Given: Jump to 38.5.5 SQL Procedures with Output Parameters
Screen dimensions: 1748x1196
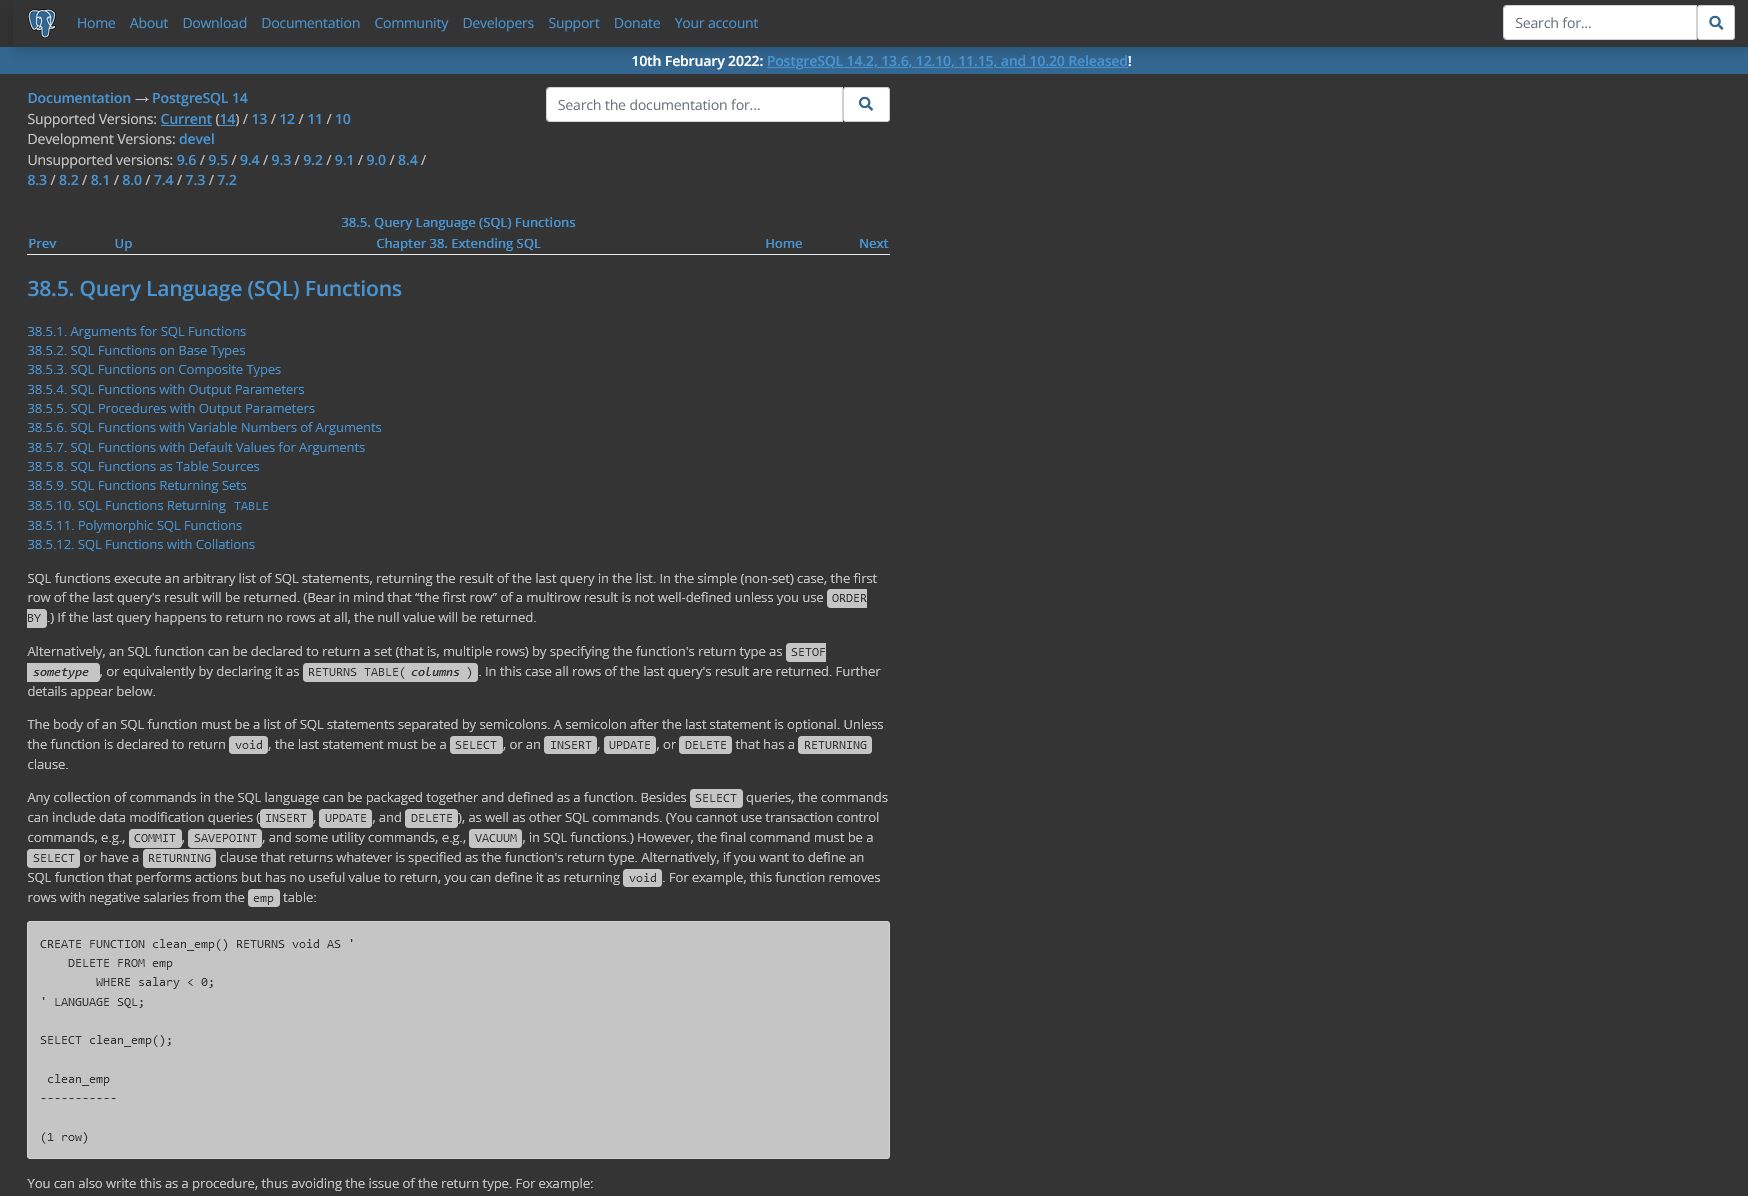Looking at the screenshot, I should click(x=171, y=408).
